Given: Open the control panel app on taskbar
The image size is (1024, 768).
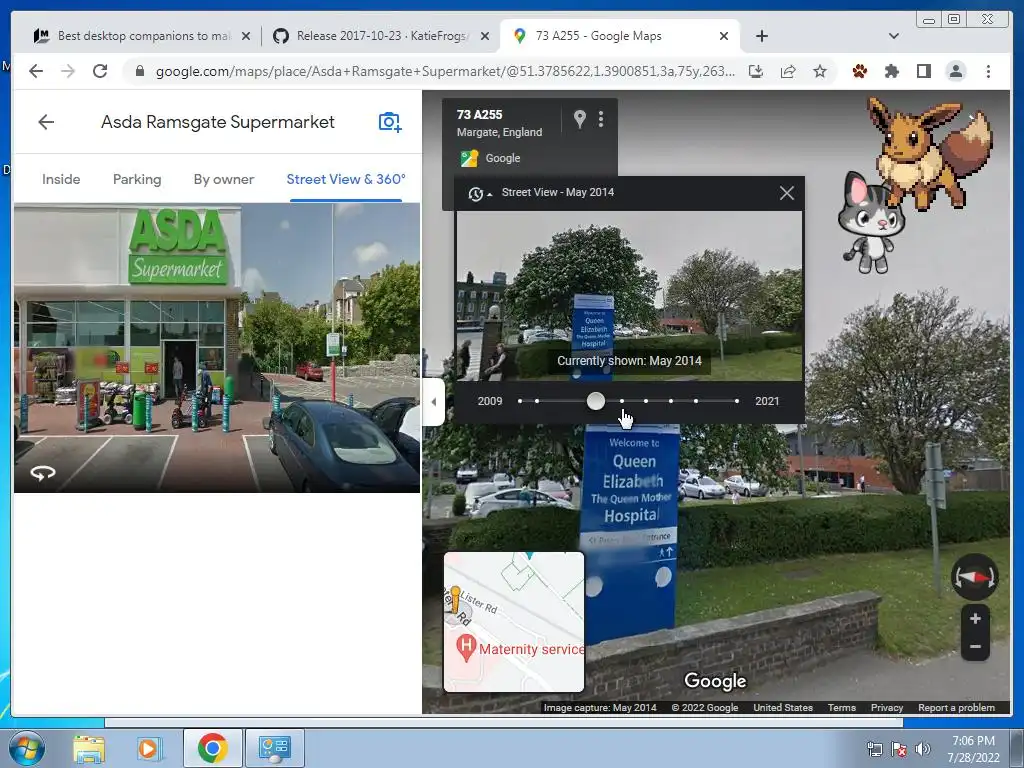Looking at the screenshot, I should (x=274, y=748).
